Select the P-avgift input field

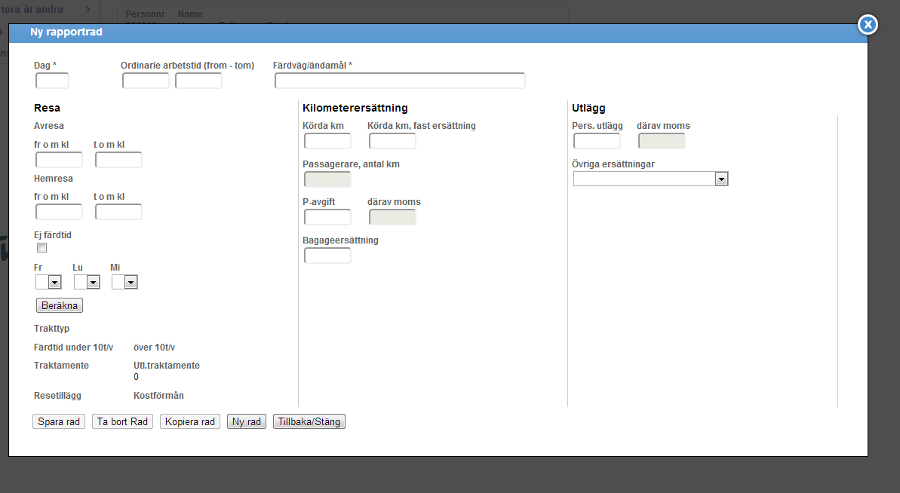click(327, 217)
